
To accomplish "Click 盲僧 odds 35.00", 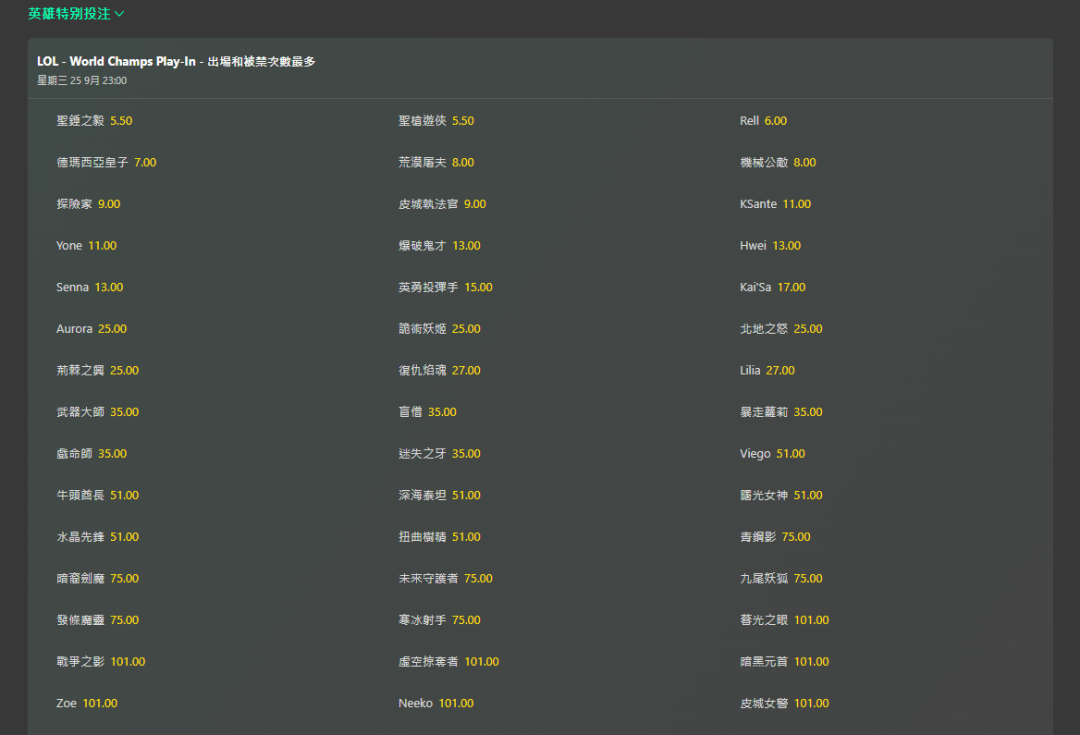I will (x=441, y=412).
